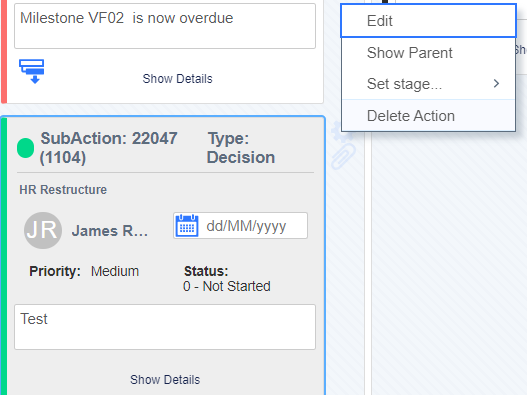Click the Medium priority value
527x395 pixels.
click(115, 271)
